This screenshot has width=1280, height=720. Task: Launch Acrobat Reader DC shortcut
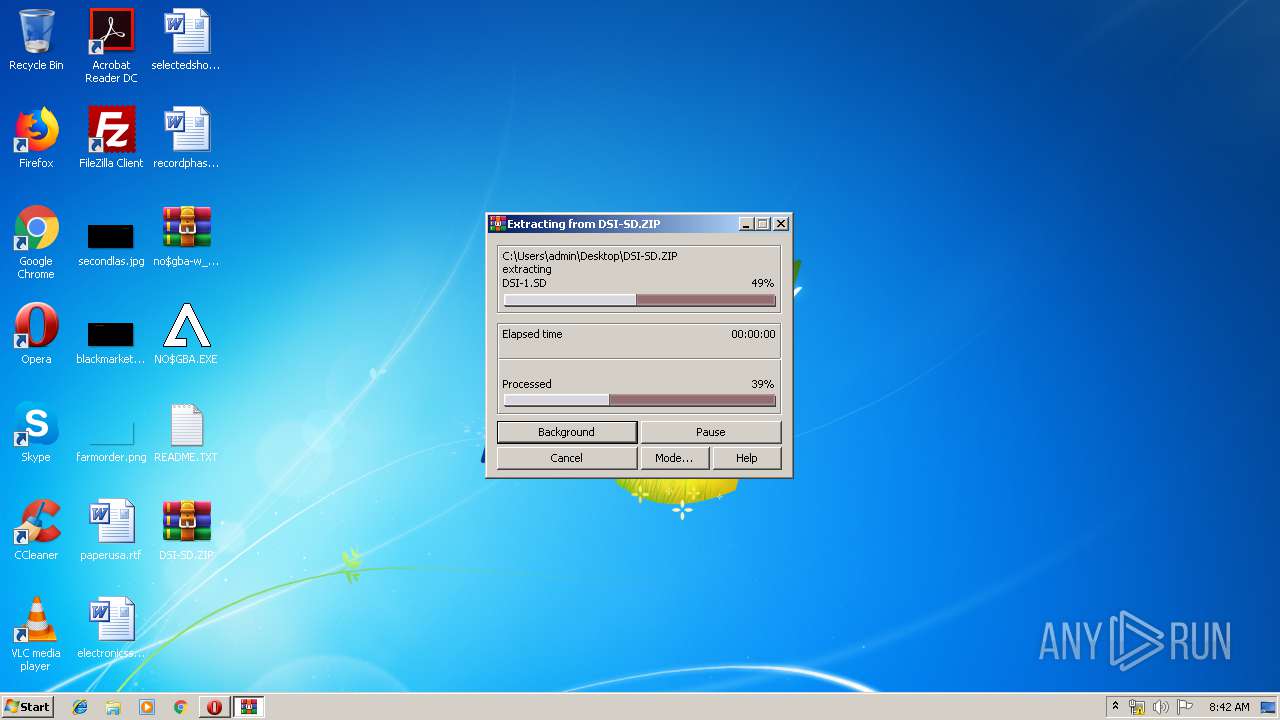111,46
